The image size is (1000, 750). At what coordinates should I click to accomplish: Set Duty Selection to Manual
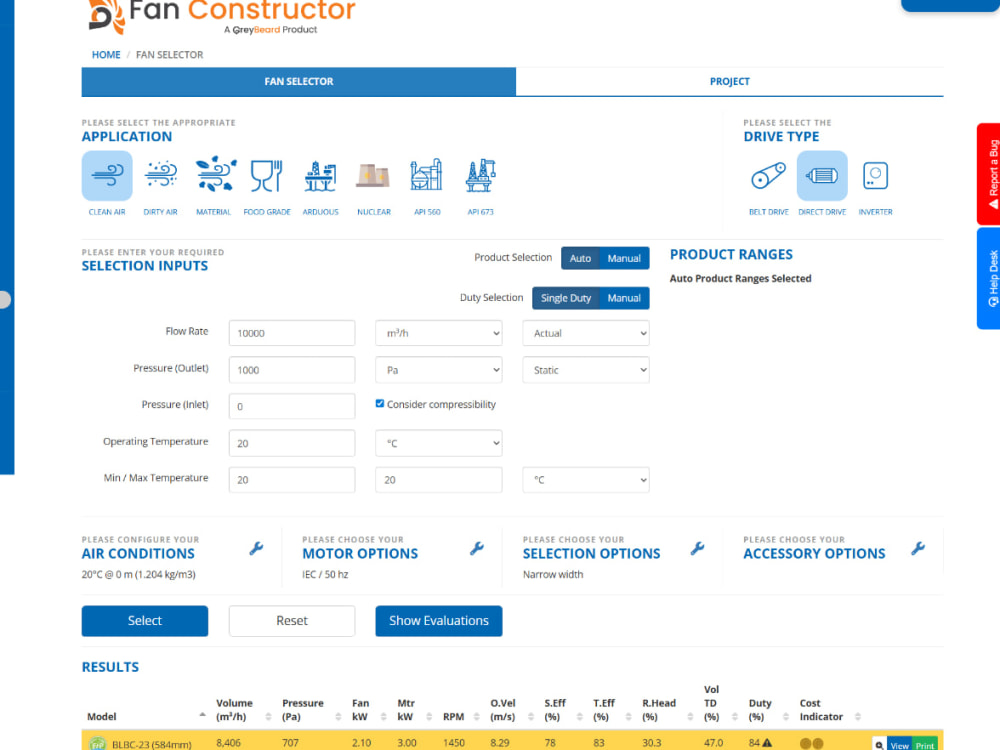(x=624, y=298)
